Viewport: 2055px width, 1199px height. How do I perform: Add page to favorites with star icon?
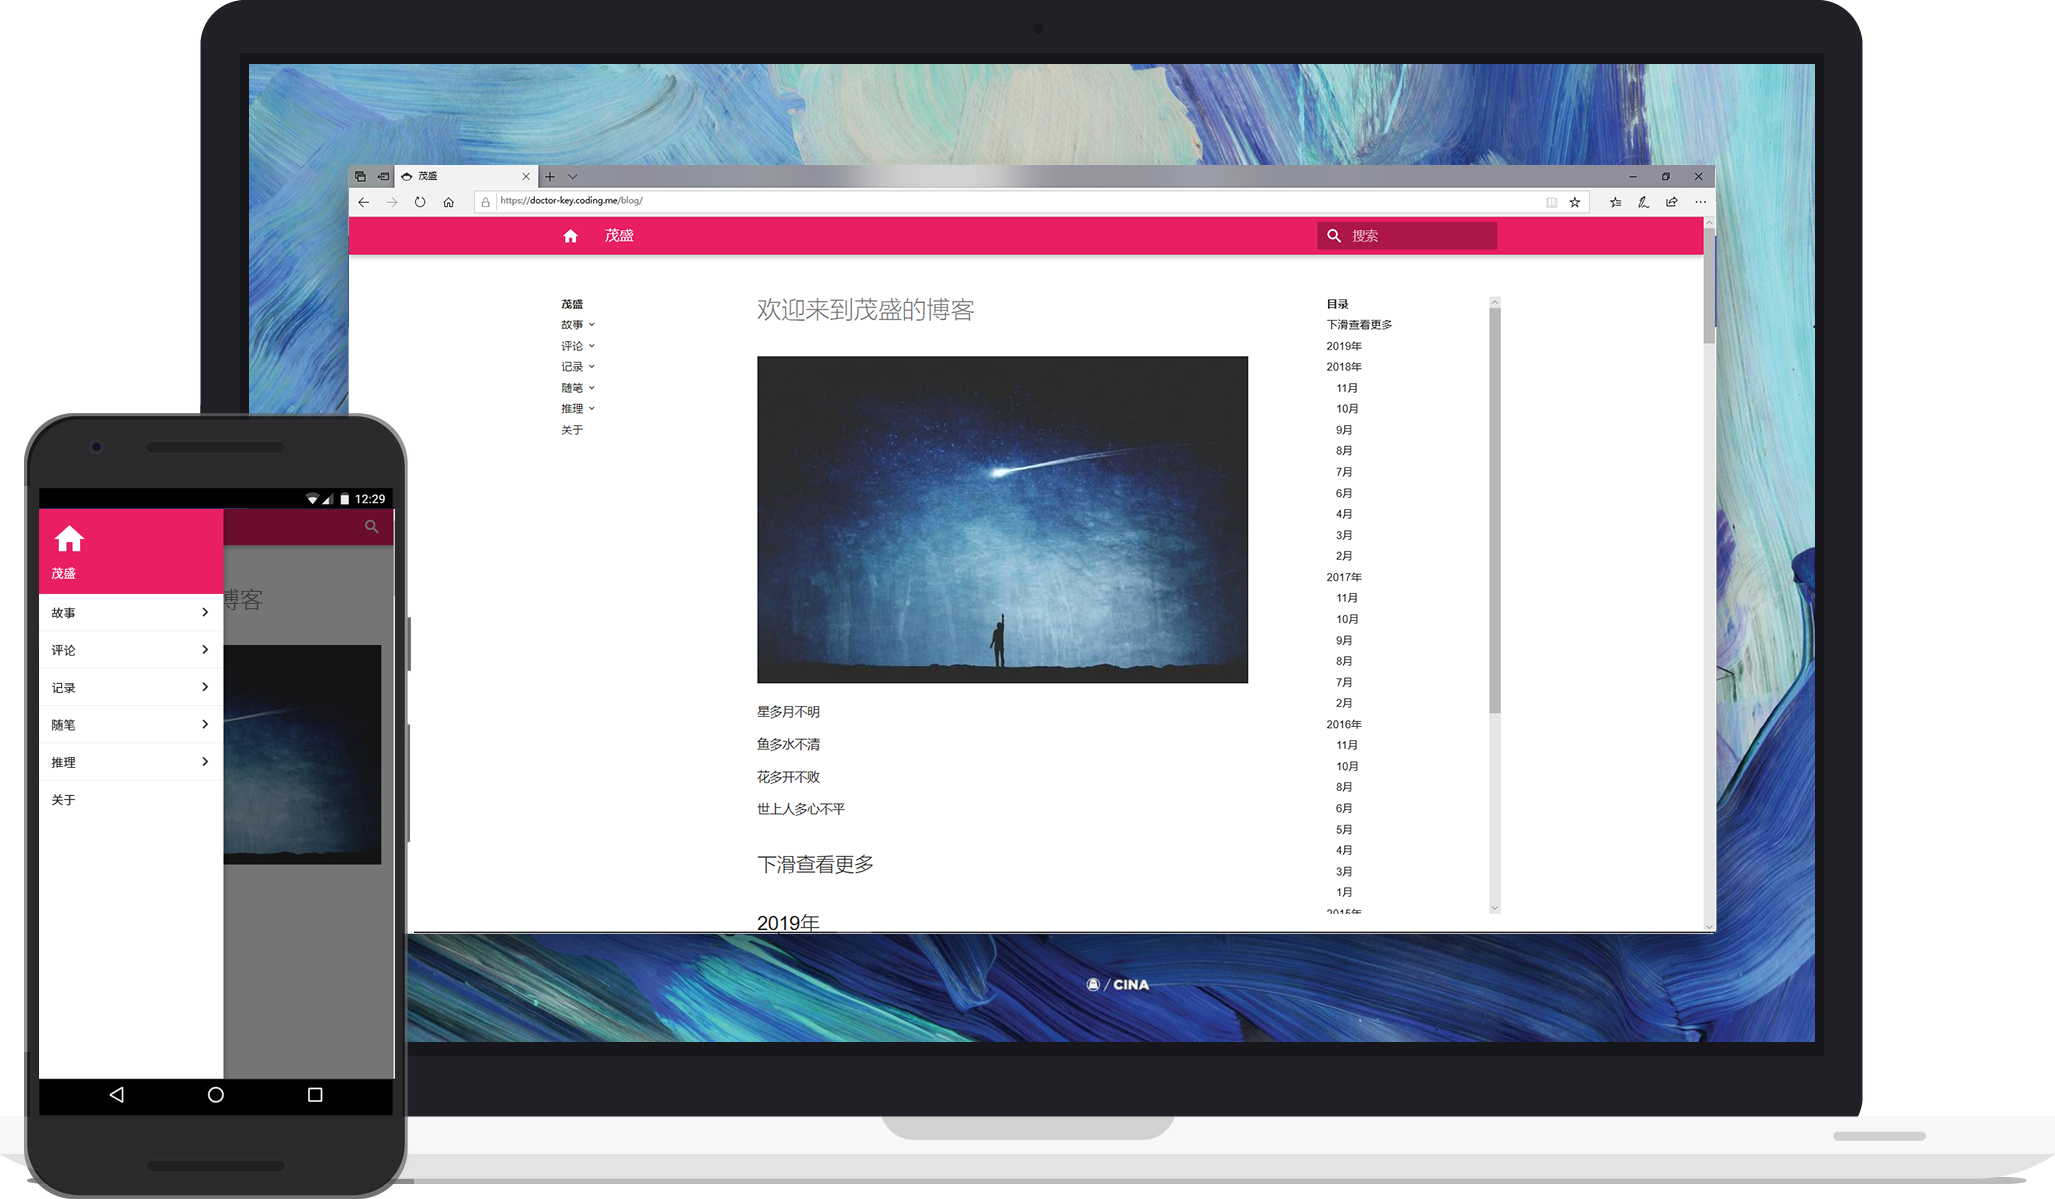(x=1575, y=202)
